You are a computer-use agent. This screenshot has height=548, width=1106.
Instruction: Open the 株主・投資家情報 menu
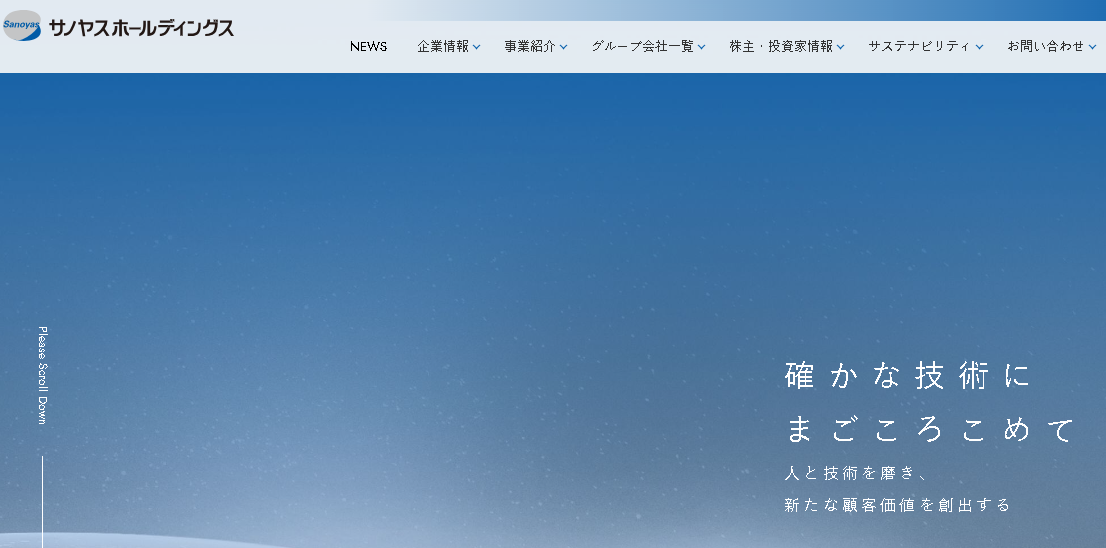[x=781, y=47]
